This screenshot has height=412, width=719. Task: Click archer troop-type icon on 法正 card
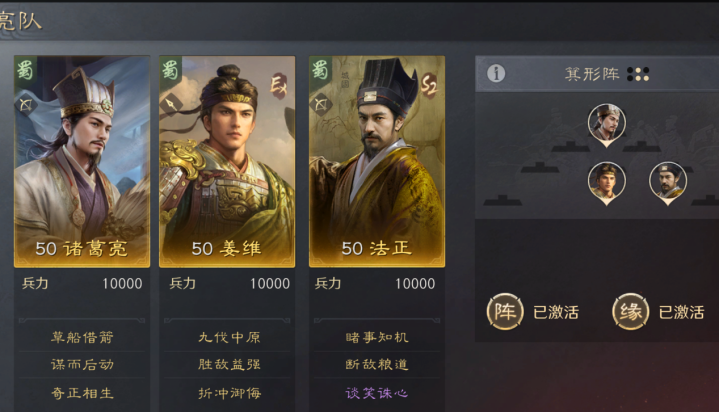[321, 105]
